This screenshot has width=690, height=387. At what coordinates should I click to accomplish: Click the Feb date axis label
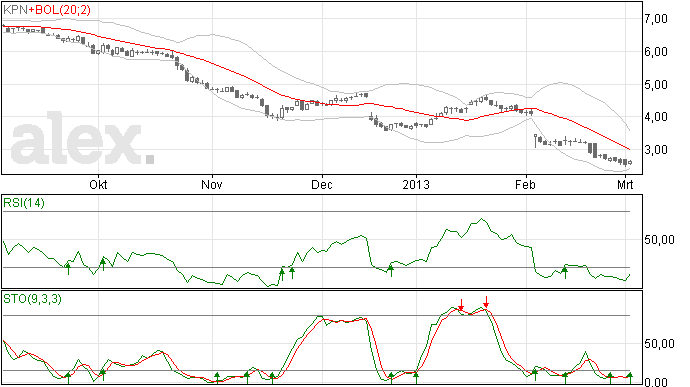pos(525,184)
